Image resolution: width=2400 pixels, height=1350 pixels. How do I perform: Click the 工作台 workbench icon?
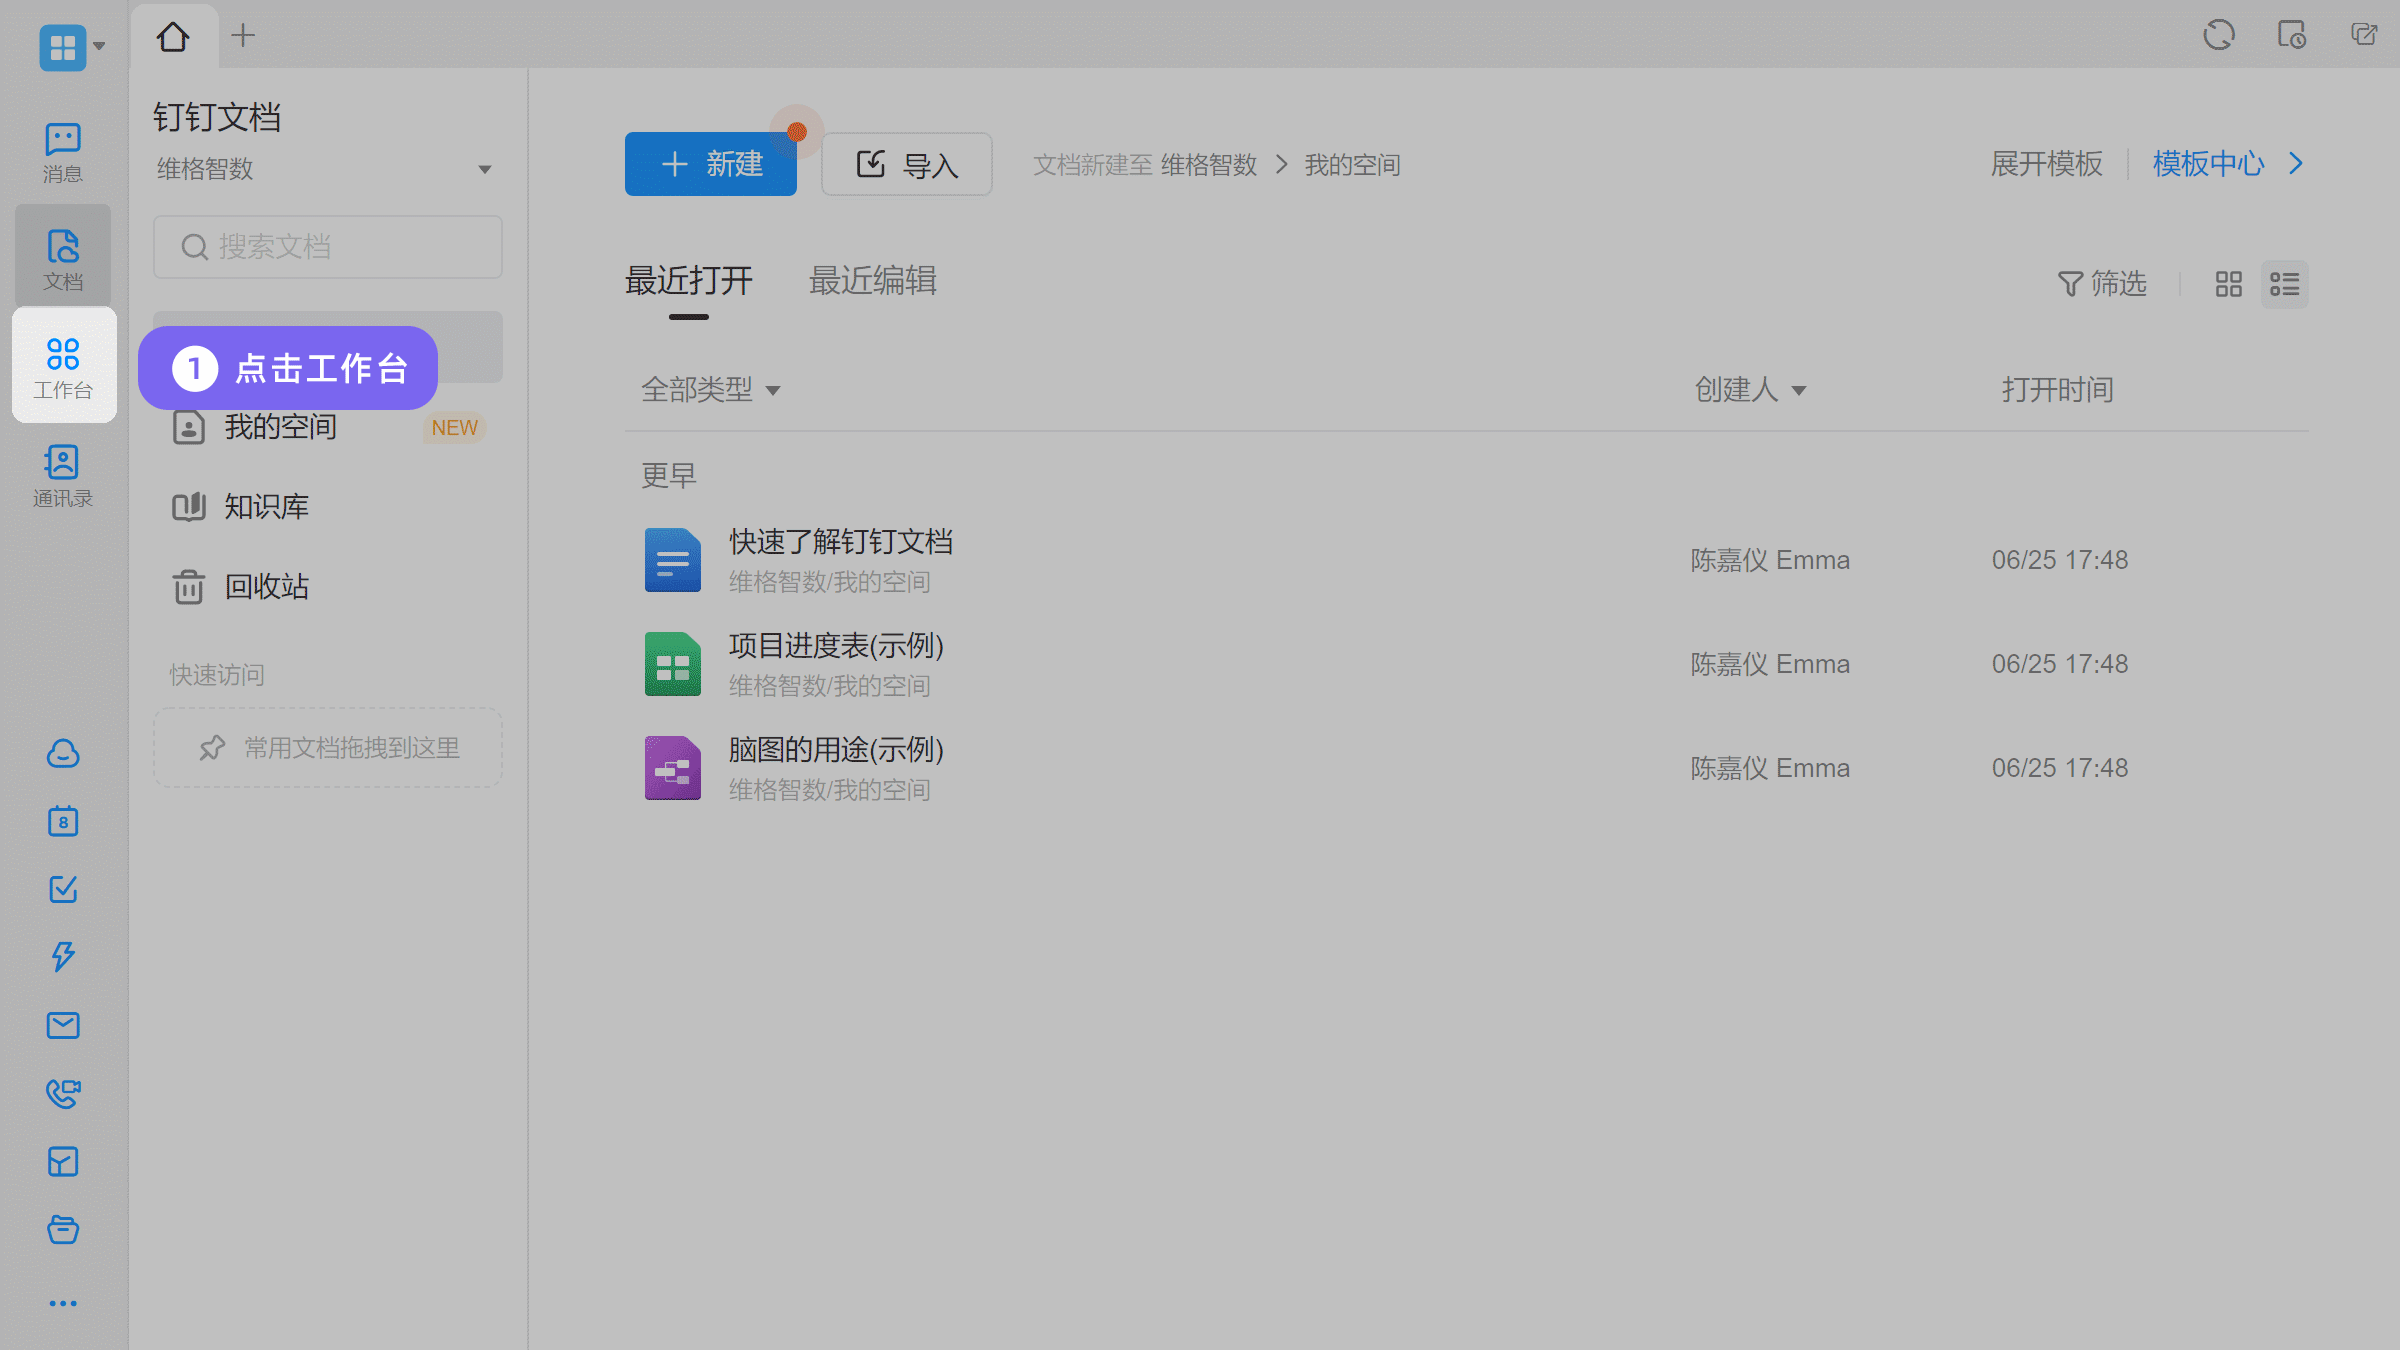pos(63,367)
